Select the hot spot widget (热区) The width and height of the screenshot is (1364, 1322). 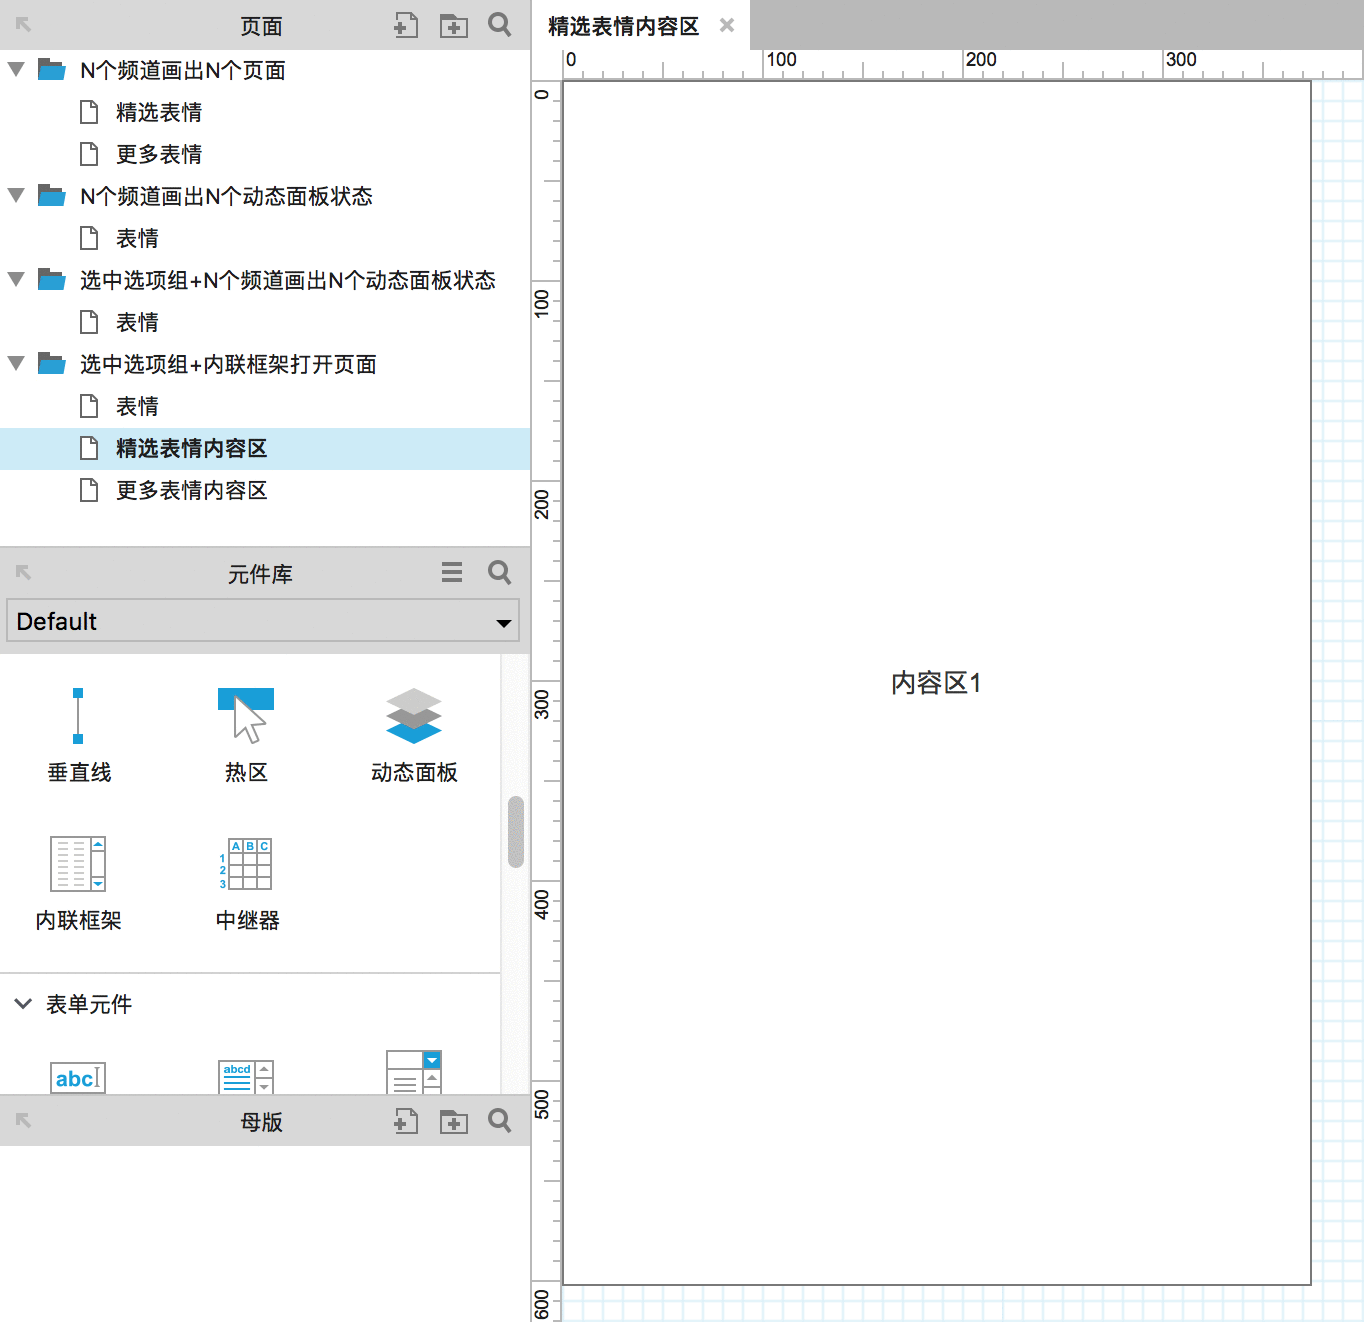tap(246, 735)
